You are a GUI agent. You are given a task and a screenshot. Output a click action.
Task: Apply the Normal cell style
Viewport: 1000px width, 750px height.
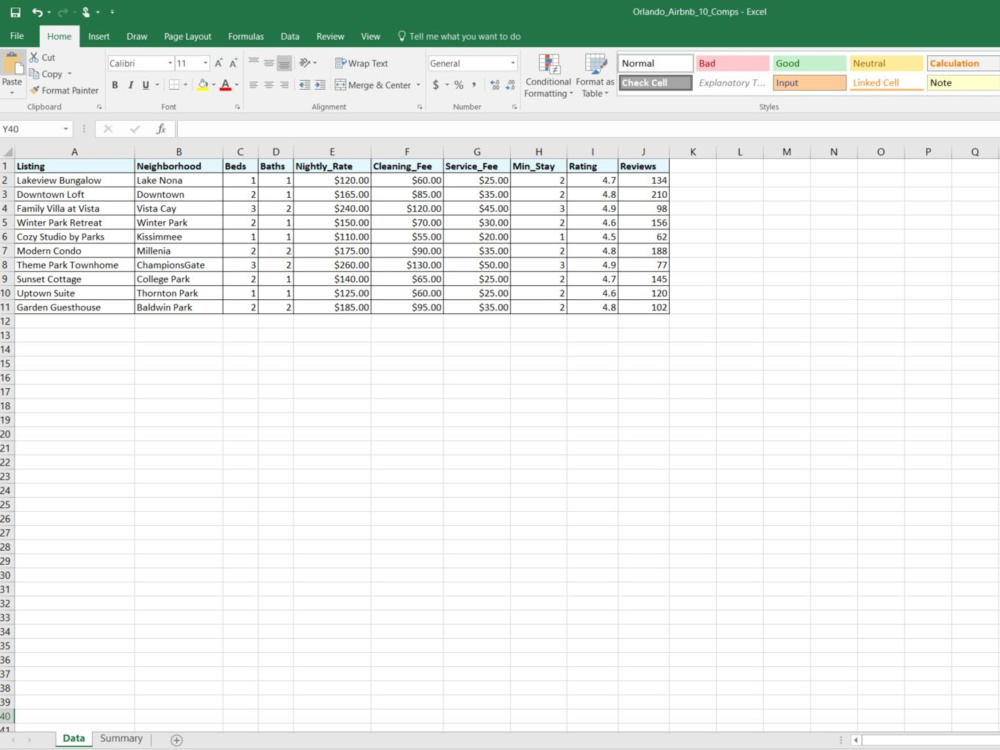click(656, 63)
